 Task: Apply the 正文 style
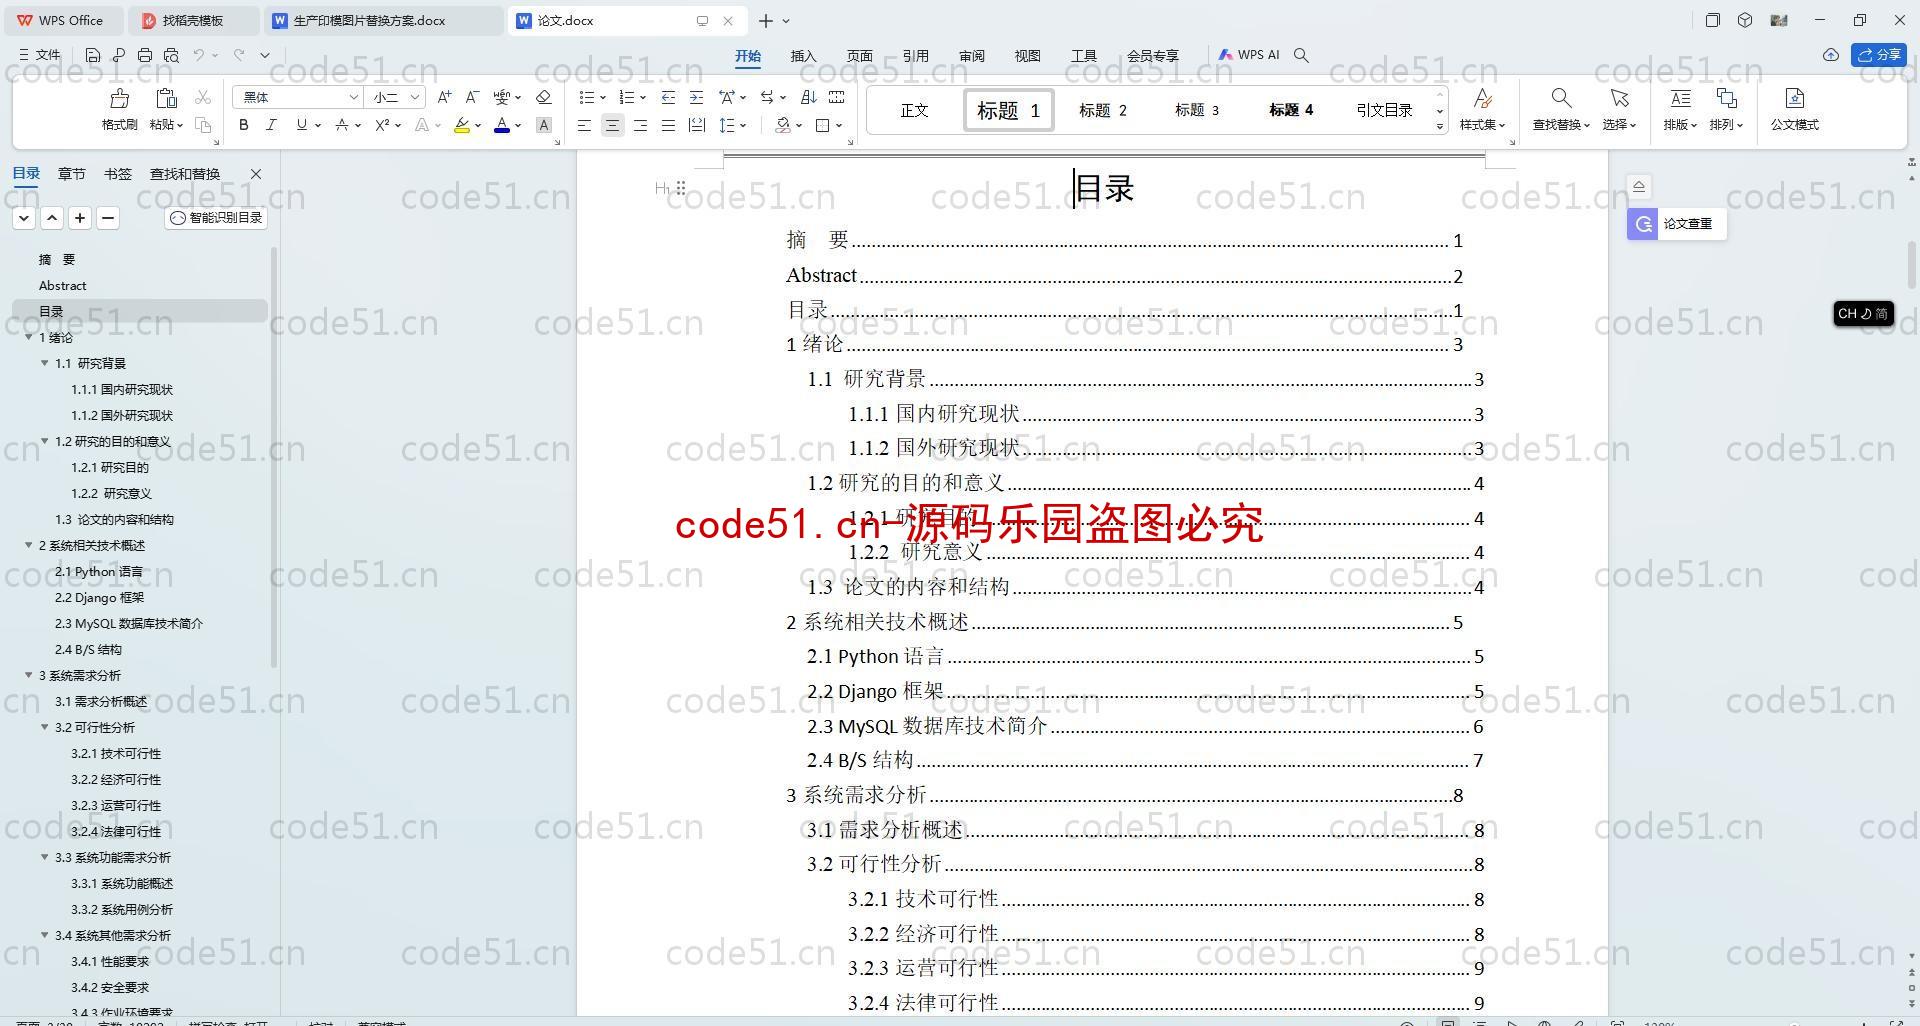pyautogui.click(x=914, y=110)
